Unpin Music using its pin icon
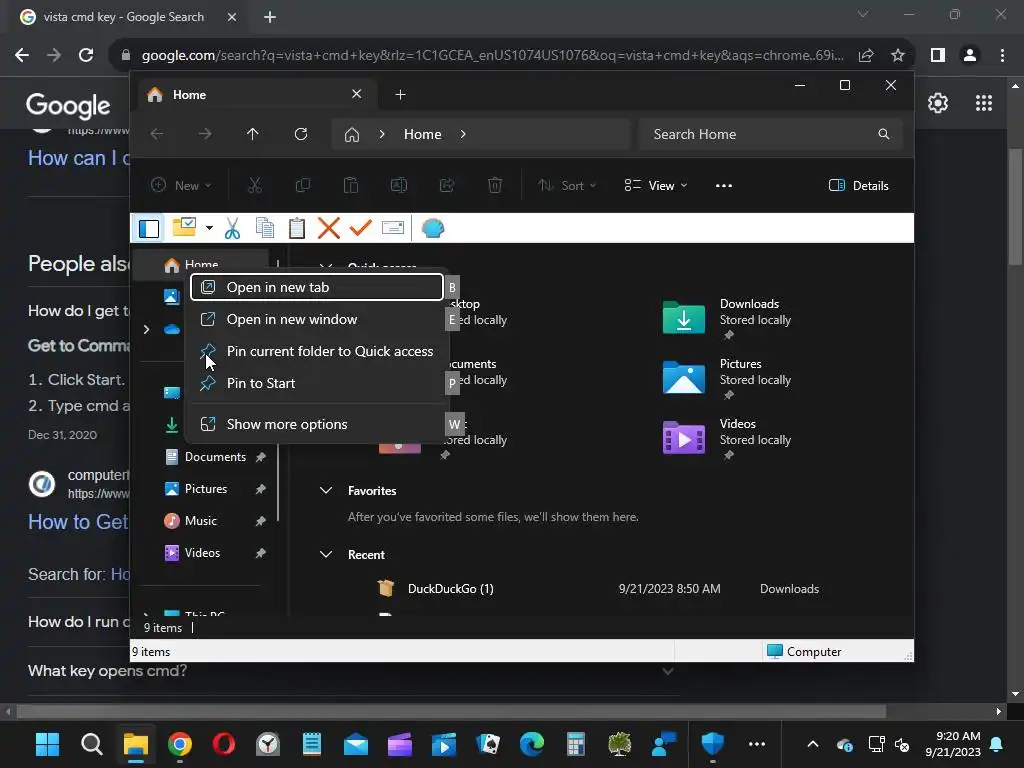1024x768 pixels. [x=261, y=521]
